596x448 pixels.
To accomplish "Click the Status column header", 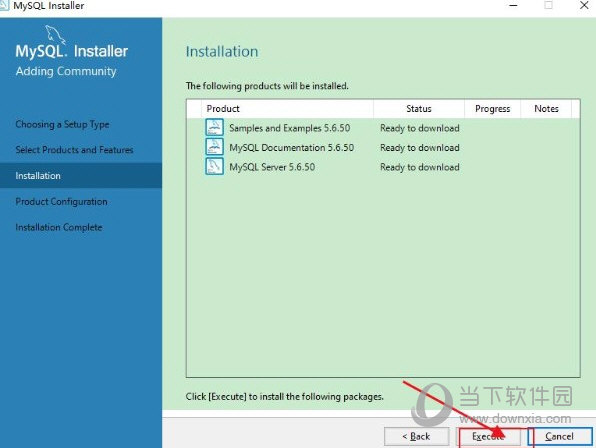I will pyautogui.click(x=419, y=109).
